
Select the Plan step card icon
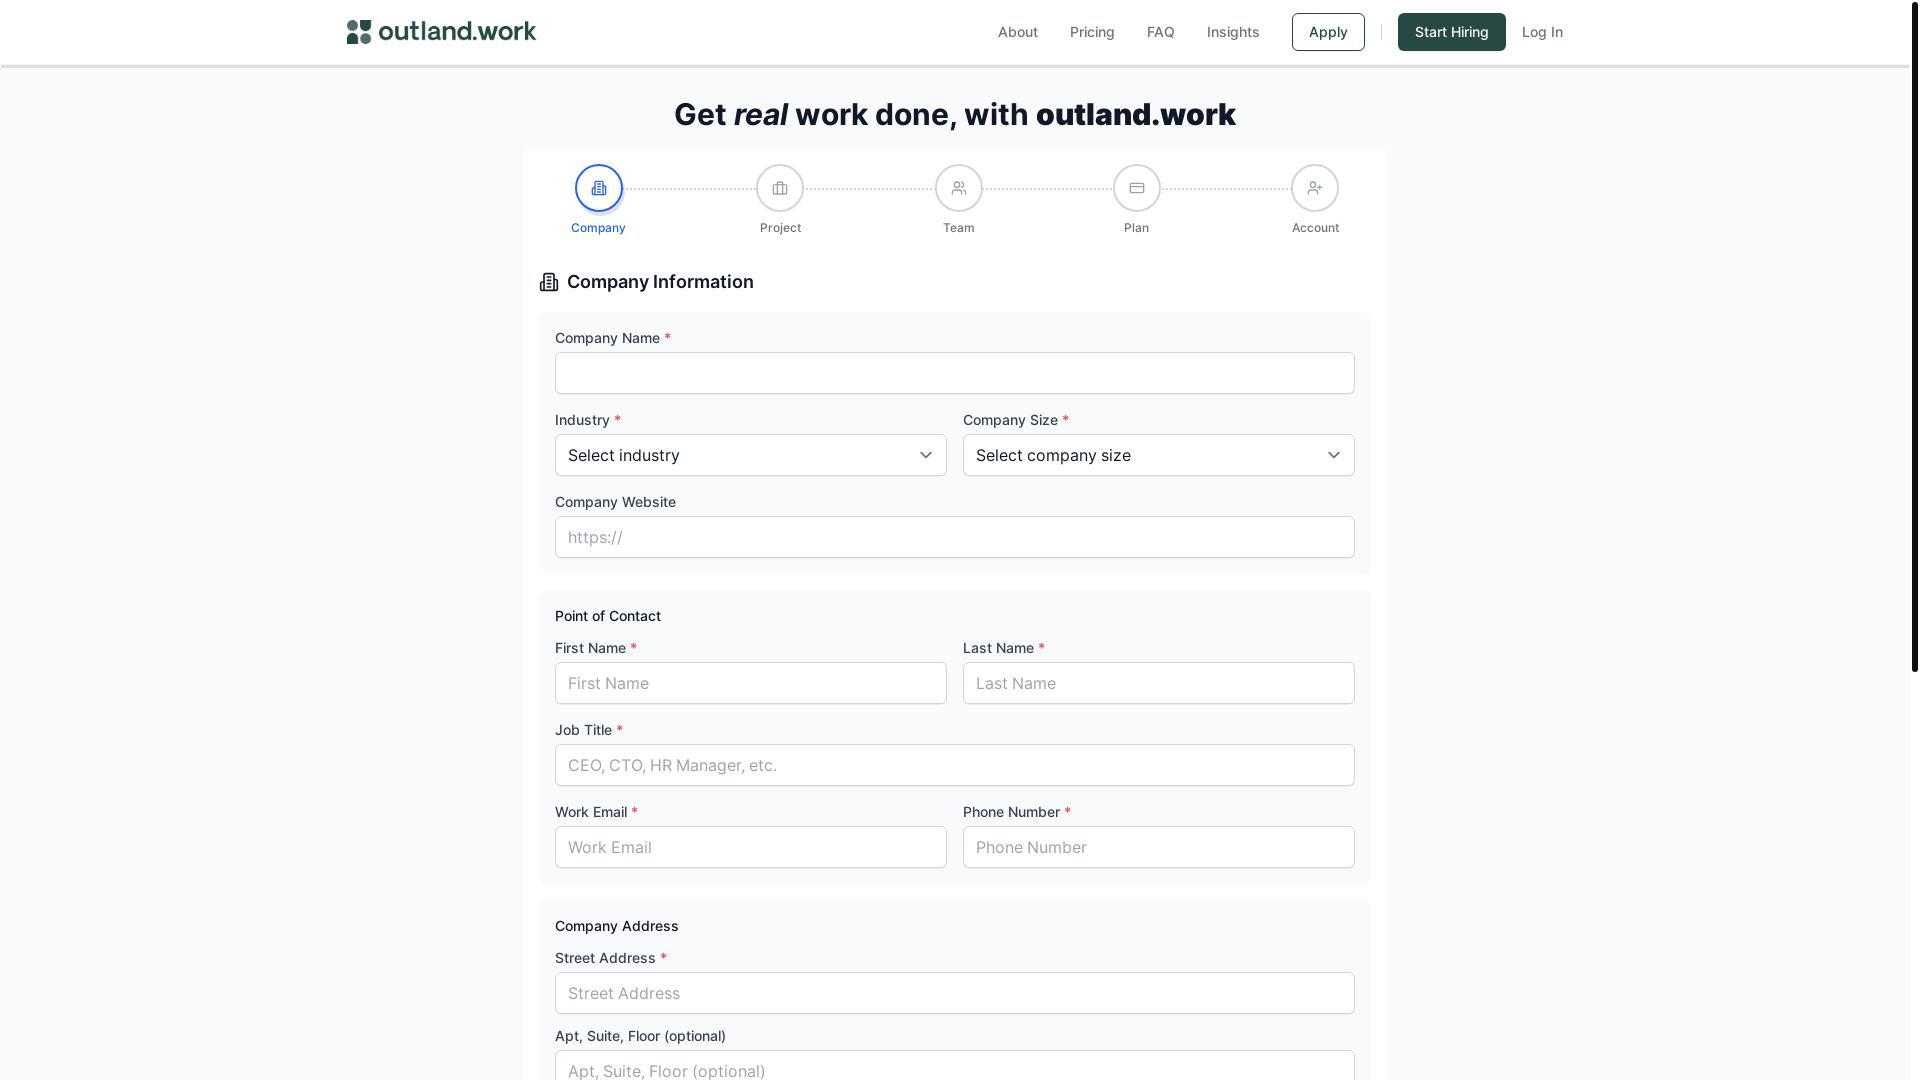(1137, 188)
